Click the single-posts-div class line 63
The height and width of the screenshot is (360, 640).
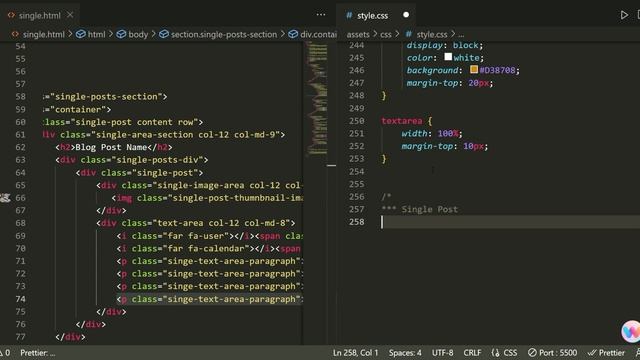132,160
